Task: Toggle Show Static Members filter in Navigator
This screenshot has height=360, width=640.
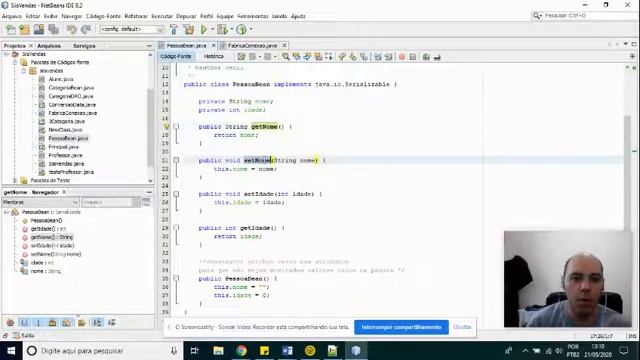Action: pyautogui.click(x=38, y=322)
